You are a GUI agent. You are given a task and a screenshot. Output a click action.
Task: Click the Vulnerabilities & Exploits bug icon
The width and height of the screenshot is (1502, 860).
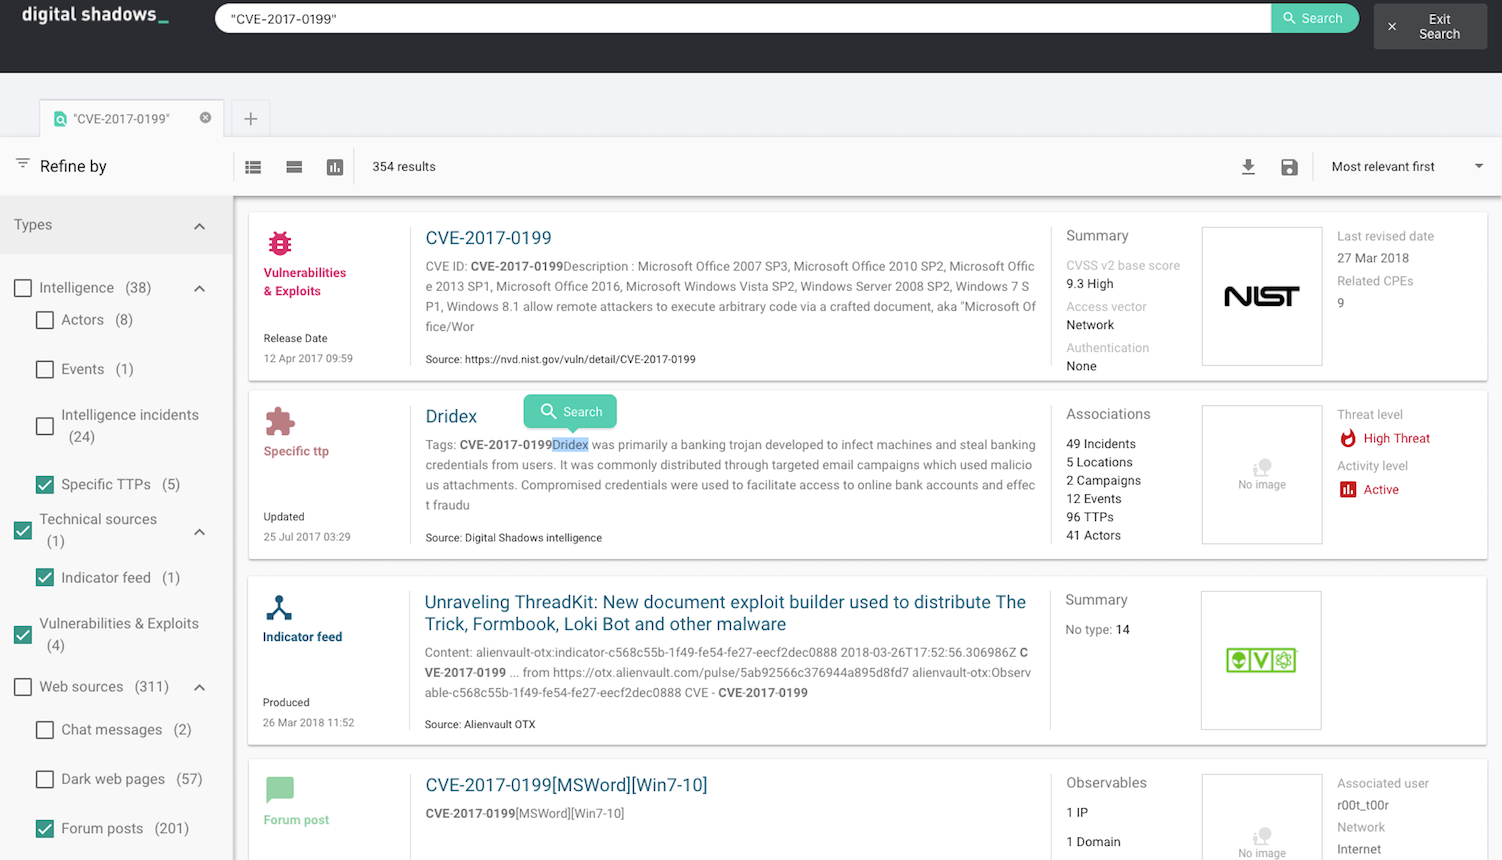[280, 243]
